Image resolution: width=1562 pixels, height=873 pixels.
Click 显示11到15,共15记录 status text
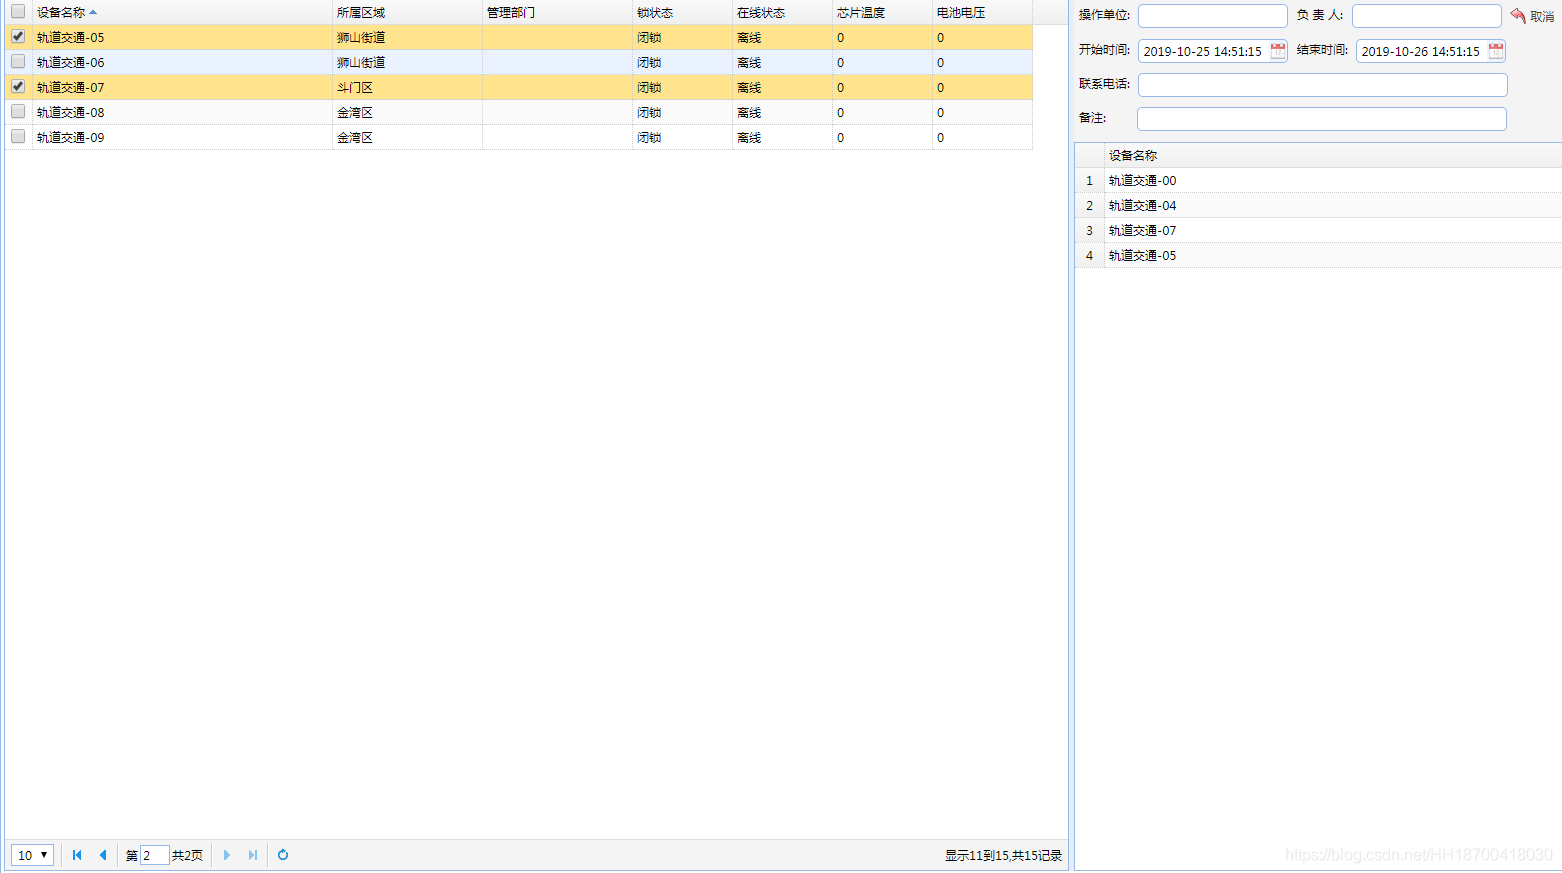(x=1003, y=856)
